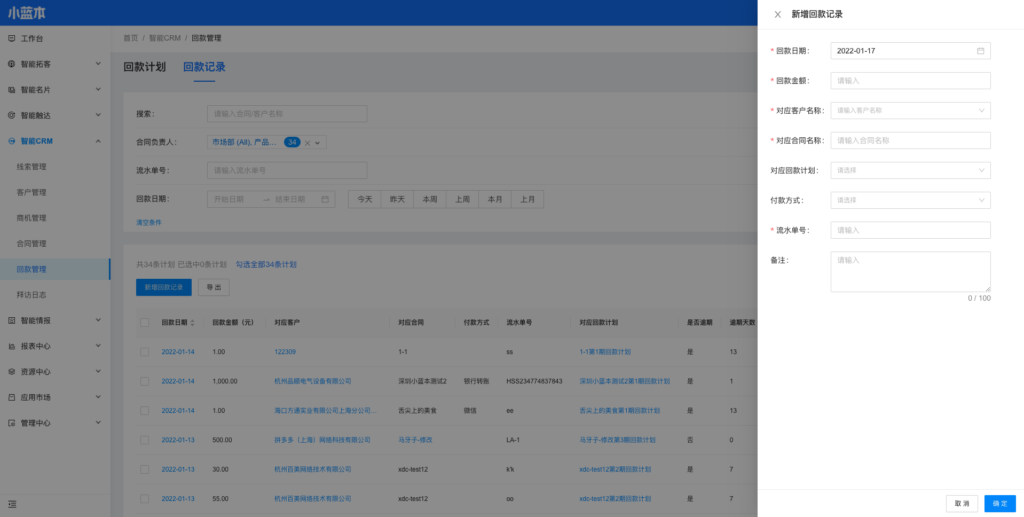Check the first row dated 2022-01-14
This screenshot has width=1024, height=517.
point(145,352)
